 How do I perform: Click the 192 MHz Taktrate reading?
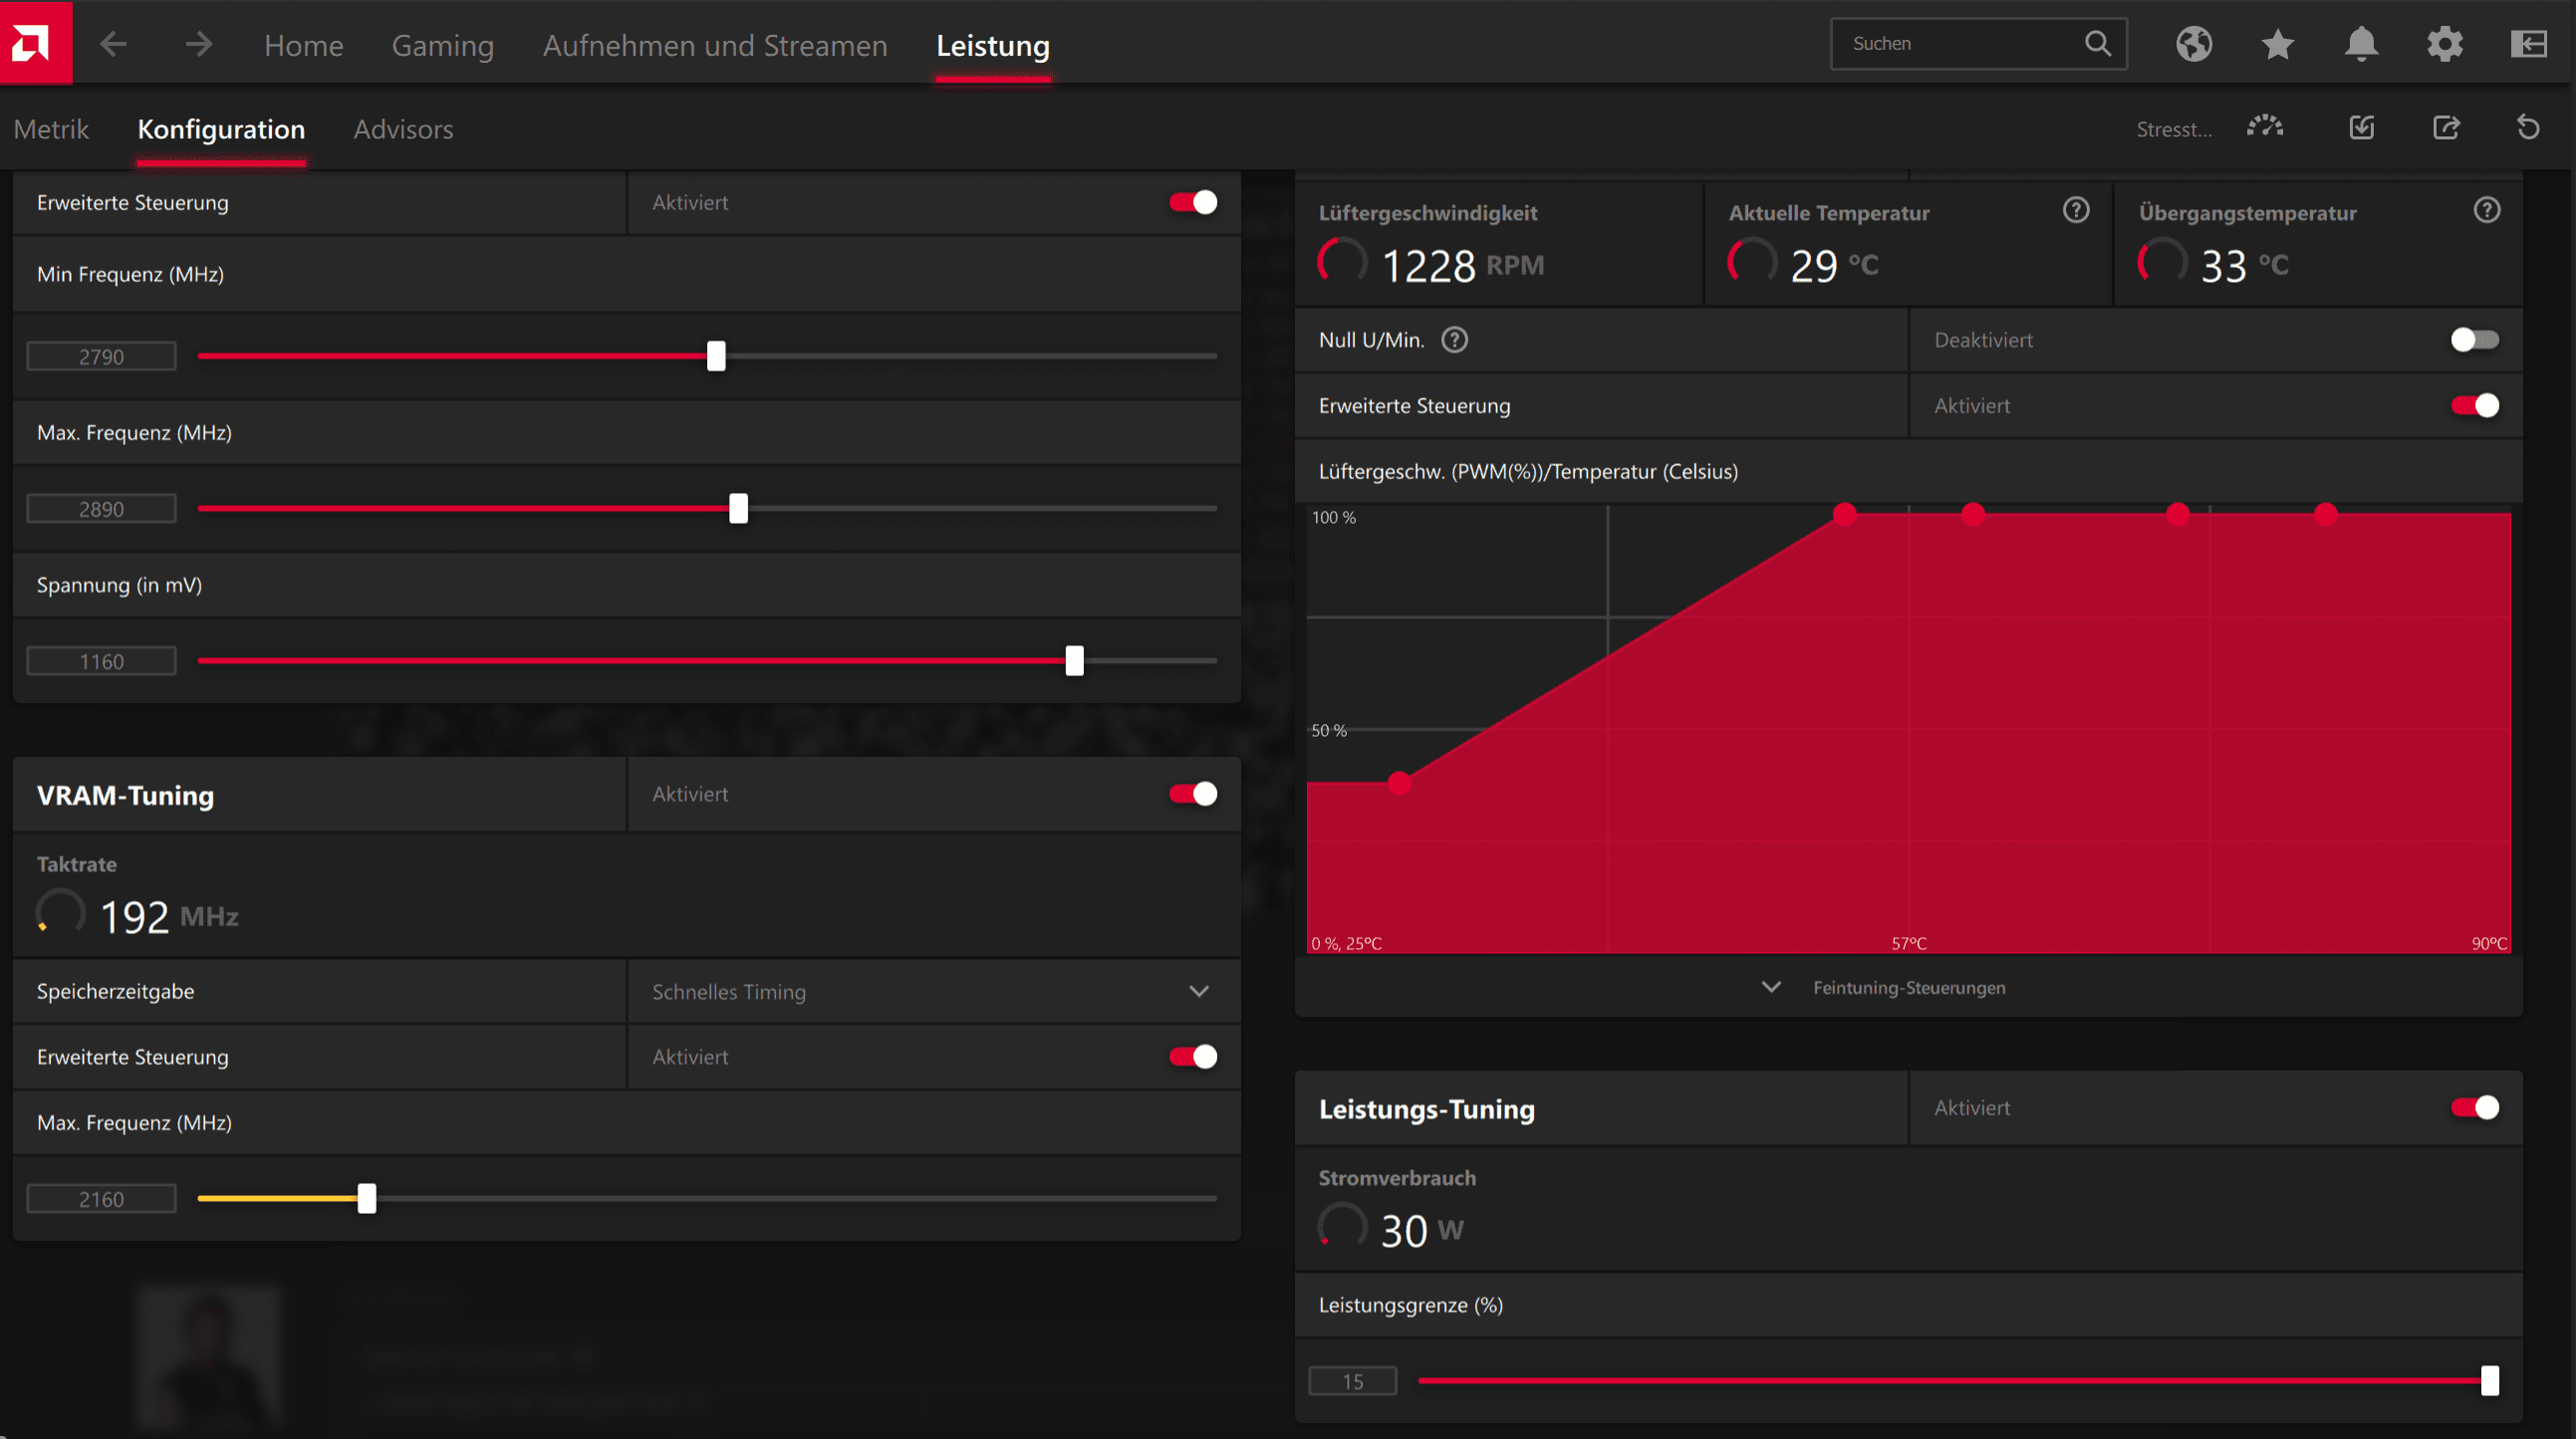(x=168, y=917)
